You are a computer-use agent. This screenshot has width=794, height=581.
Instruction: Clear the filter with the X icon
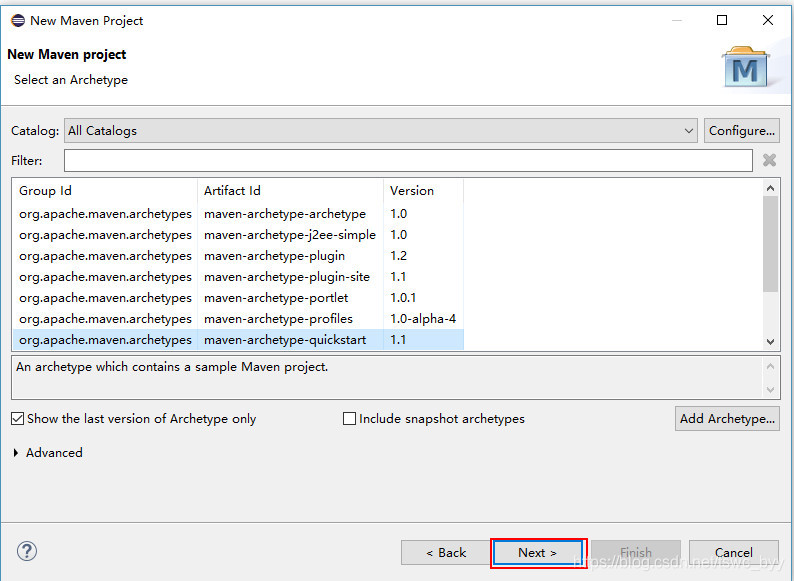tap(769, 160)
